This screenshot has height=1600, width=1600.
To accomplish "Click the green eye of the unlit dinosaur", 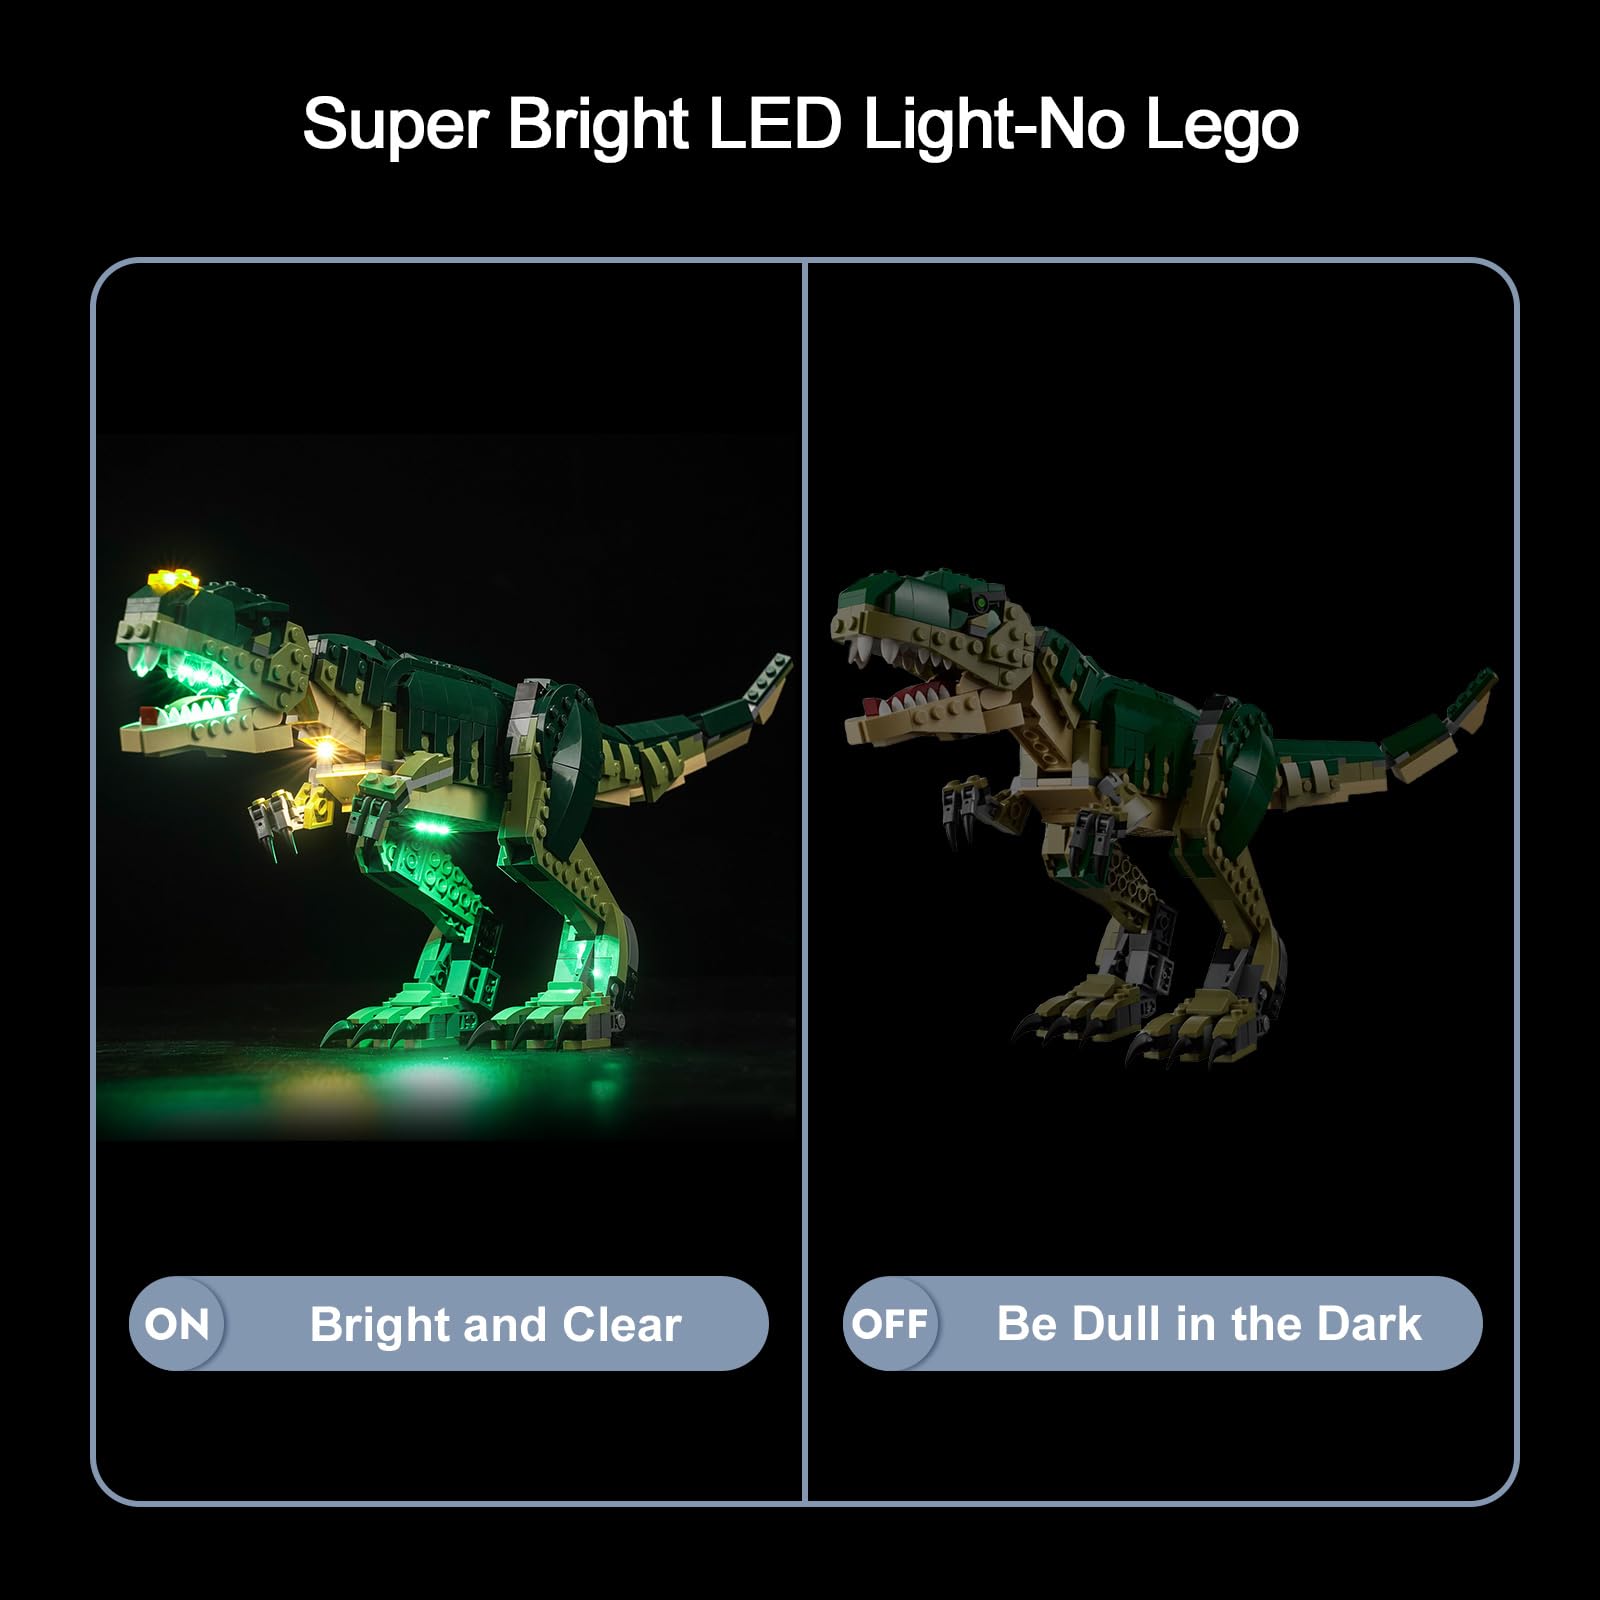I will click(x=983, y=603).
